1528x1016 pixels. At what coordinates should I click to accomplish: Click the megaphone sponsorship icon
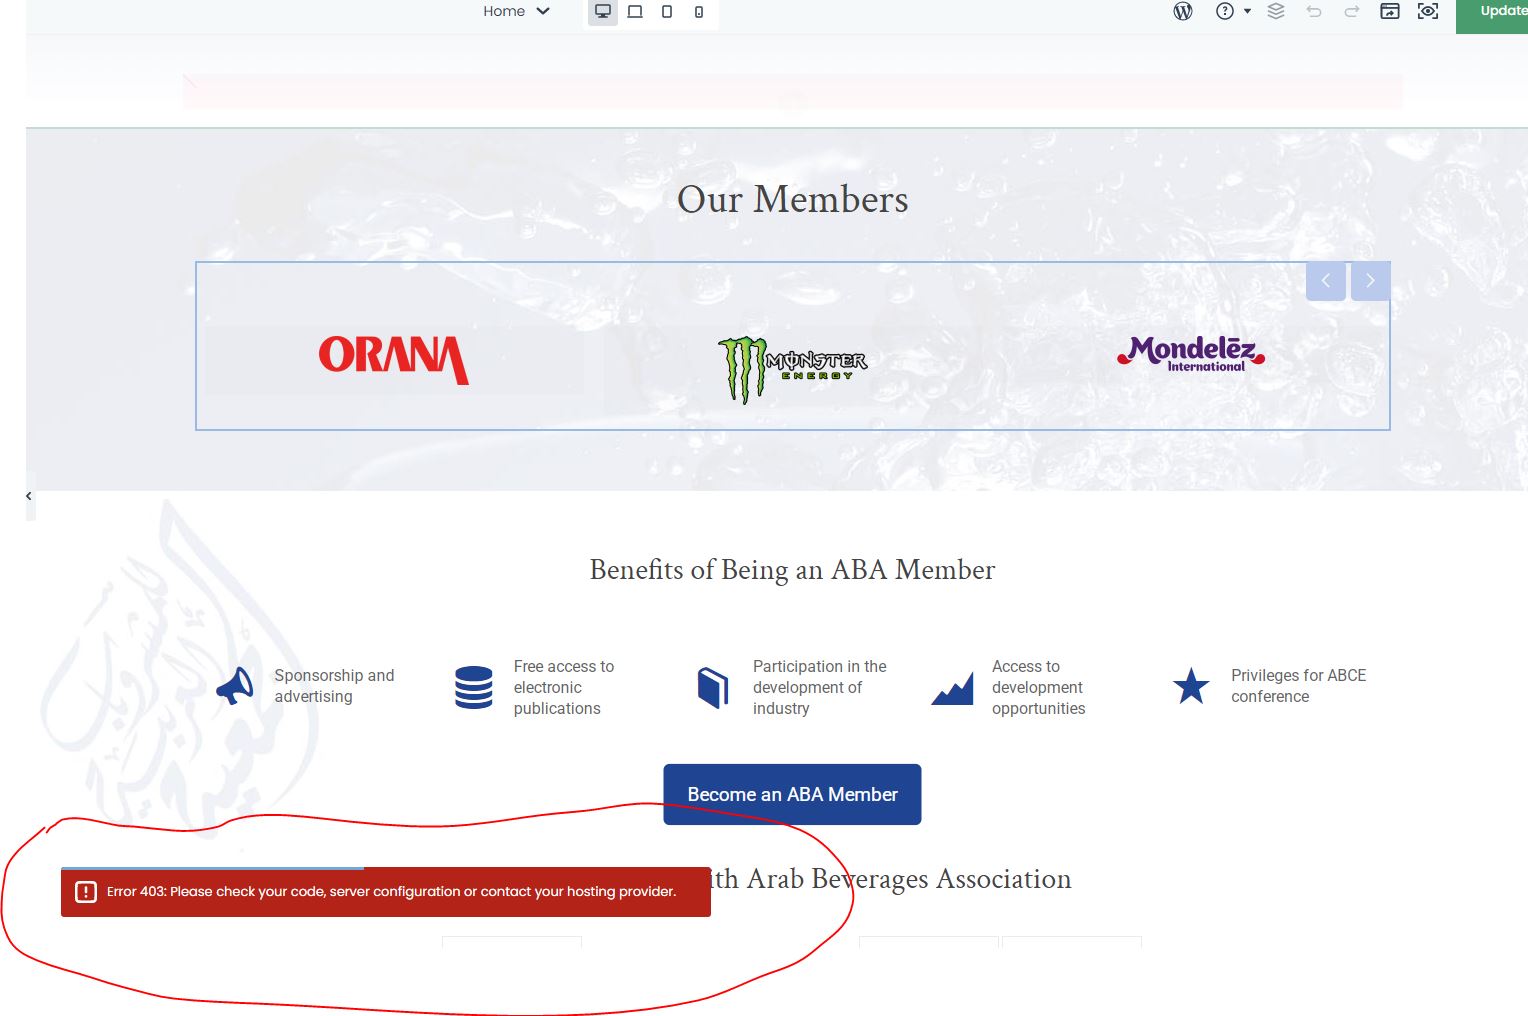click(x=236, y=686)
